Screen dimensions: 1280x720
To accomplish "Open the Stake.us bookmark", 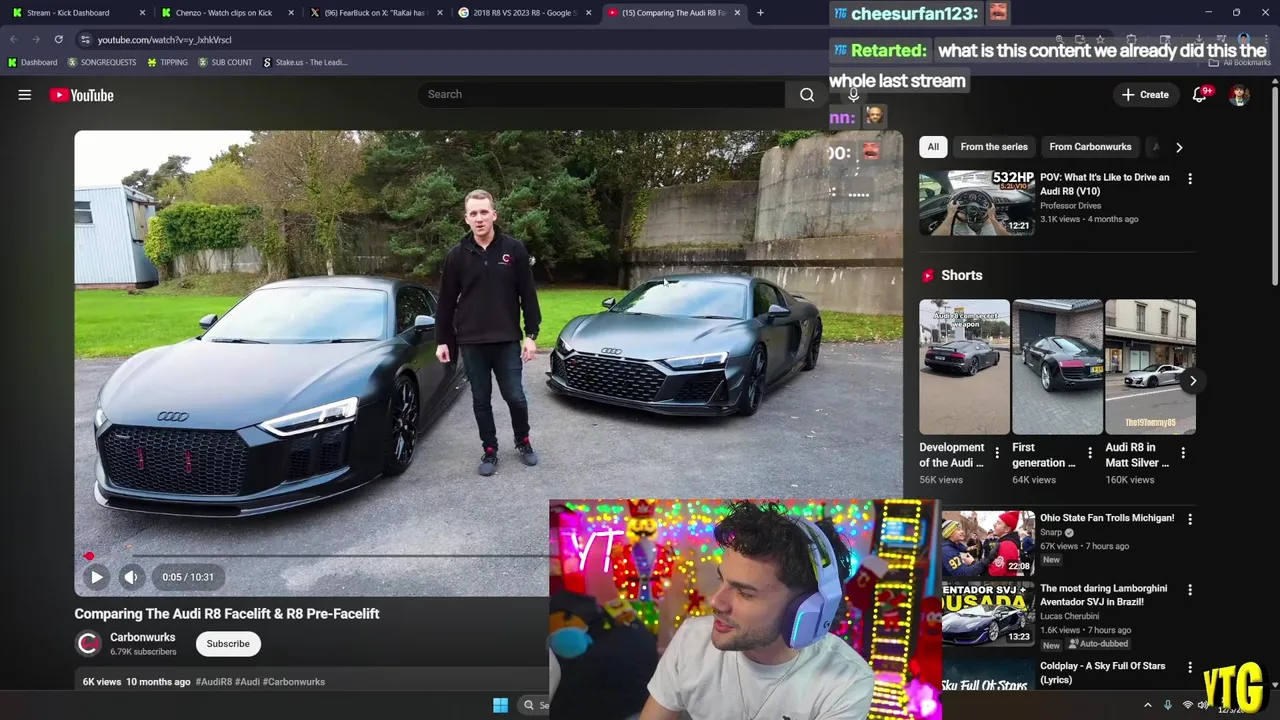I will coord(305,62).
